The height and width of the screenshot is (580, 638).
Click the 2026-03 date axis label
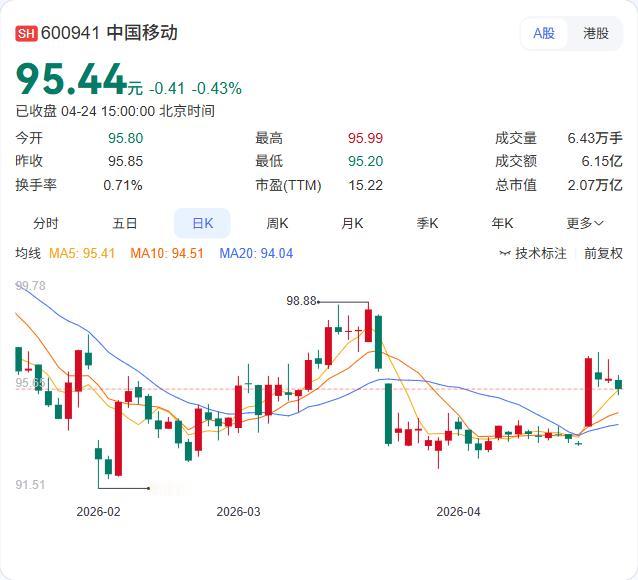(x=238, y=512)
